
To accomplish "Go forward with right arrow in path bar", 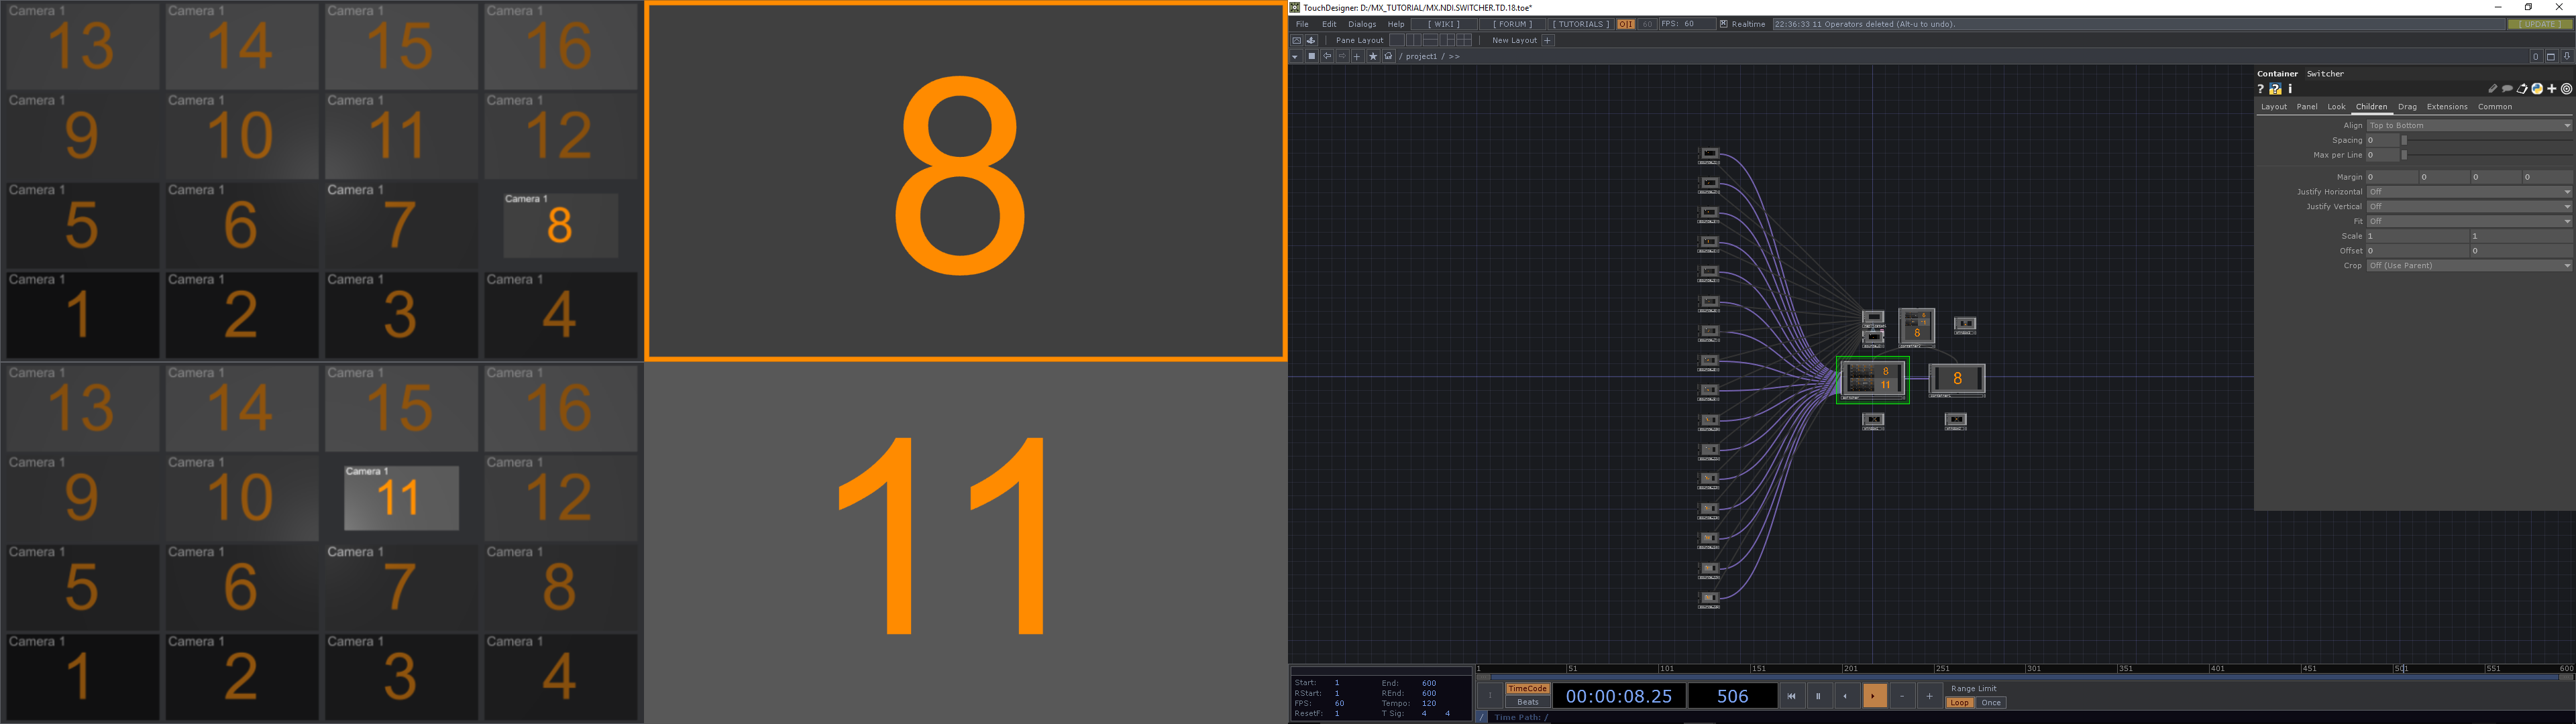I will [1342, 56].
